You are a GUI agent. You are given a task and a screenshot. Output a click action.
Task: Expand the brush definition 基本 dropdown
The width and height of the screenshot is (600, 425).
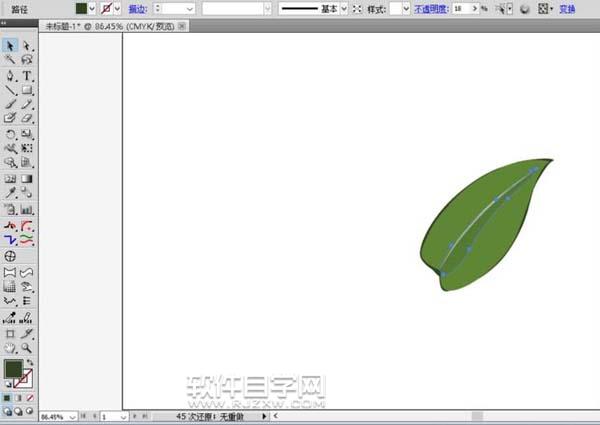click(x=343, y=8)
